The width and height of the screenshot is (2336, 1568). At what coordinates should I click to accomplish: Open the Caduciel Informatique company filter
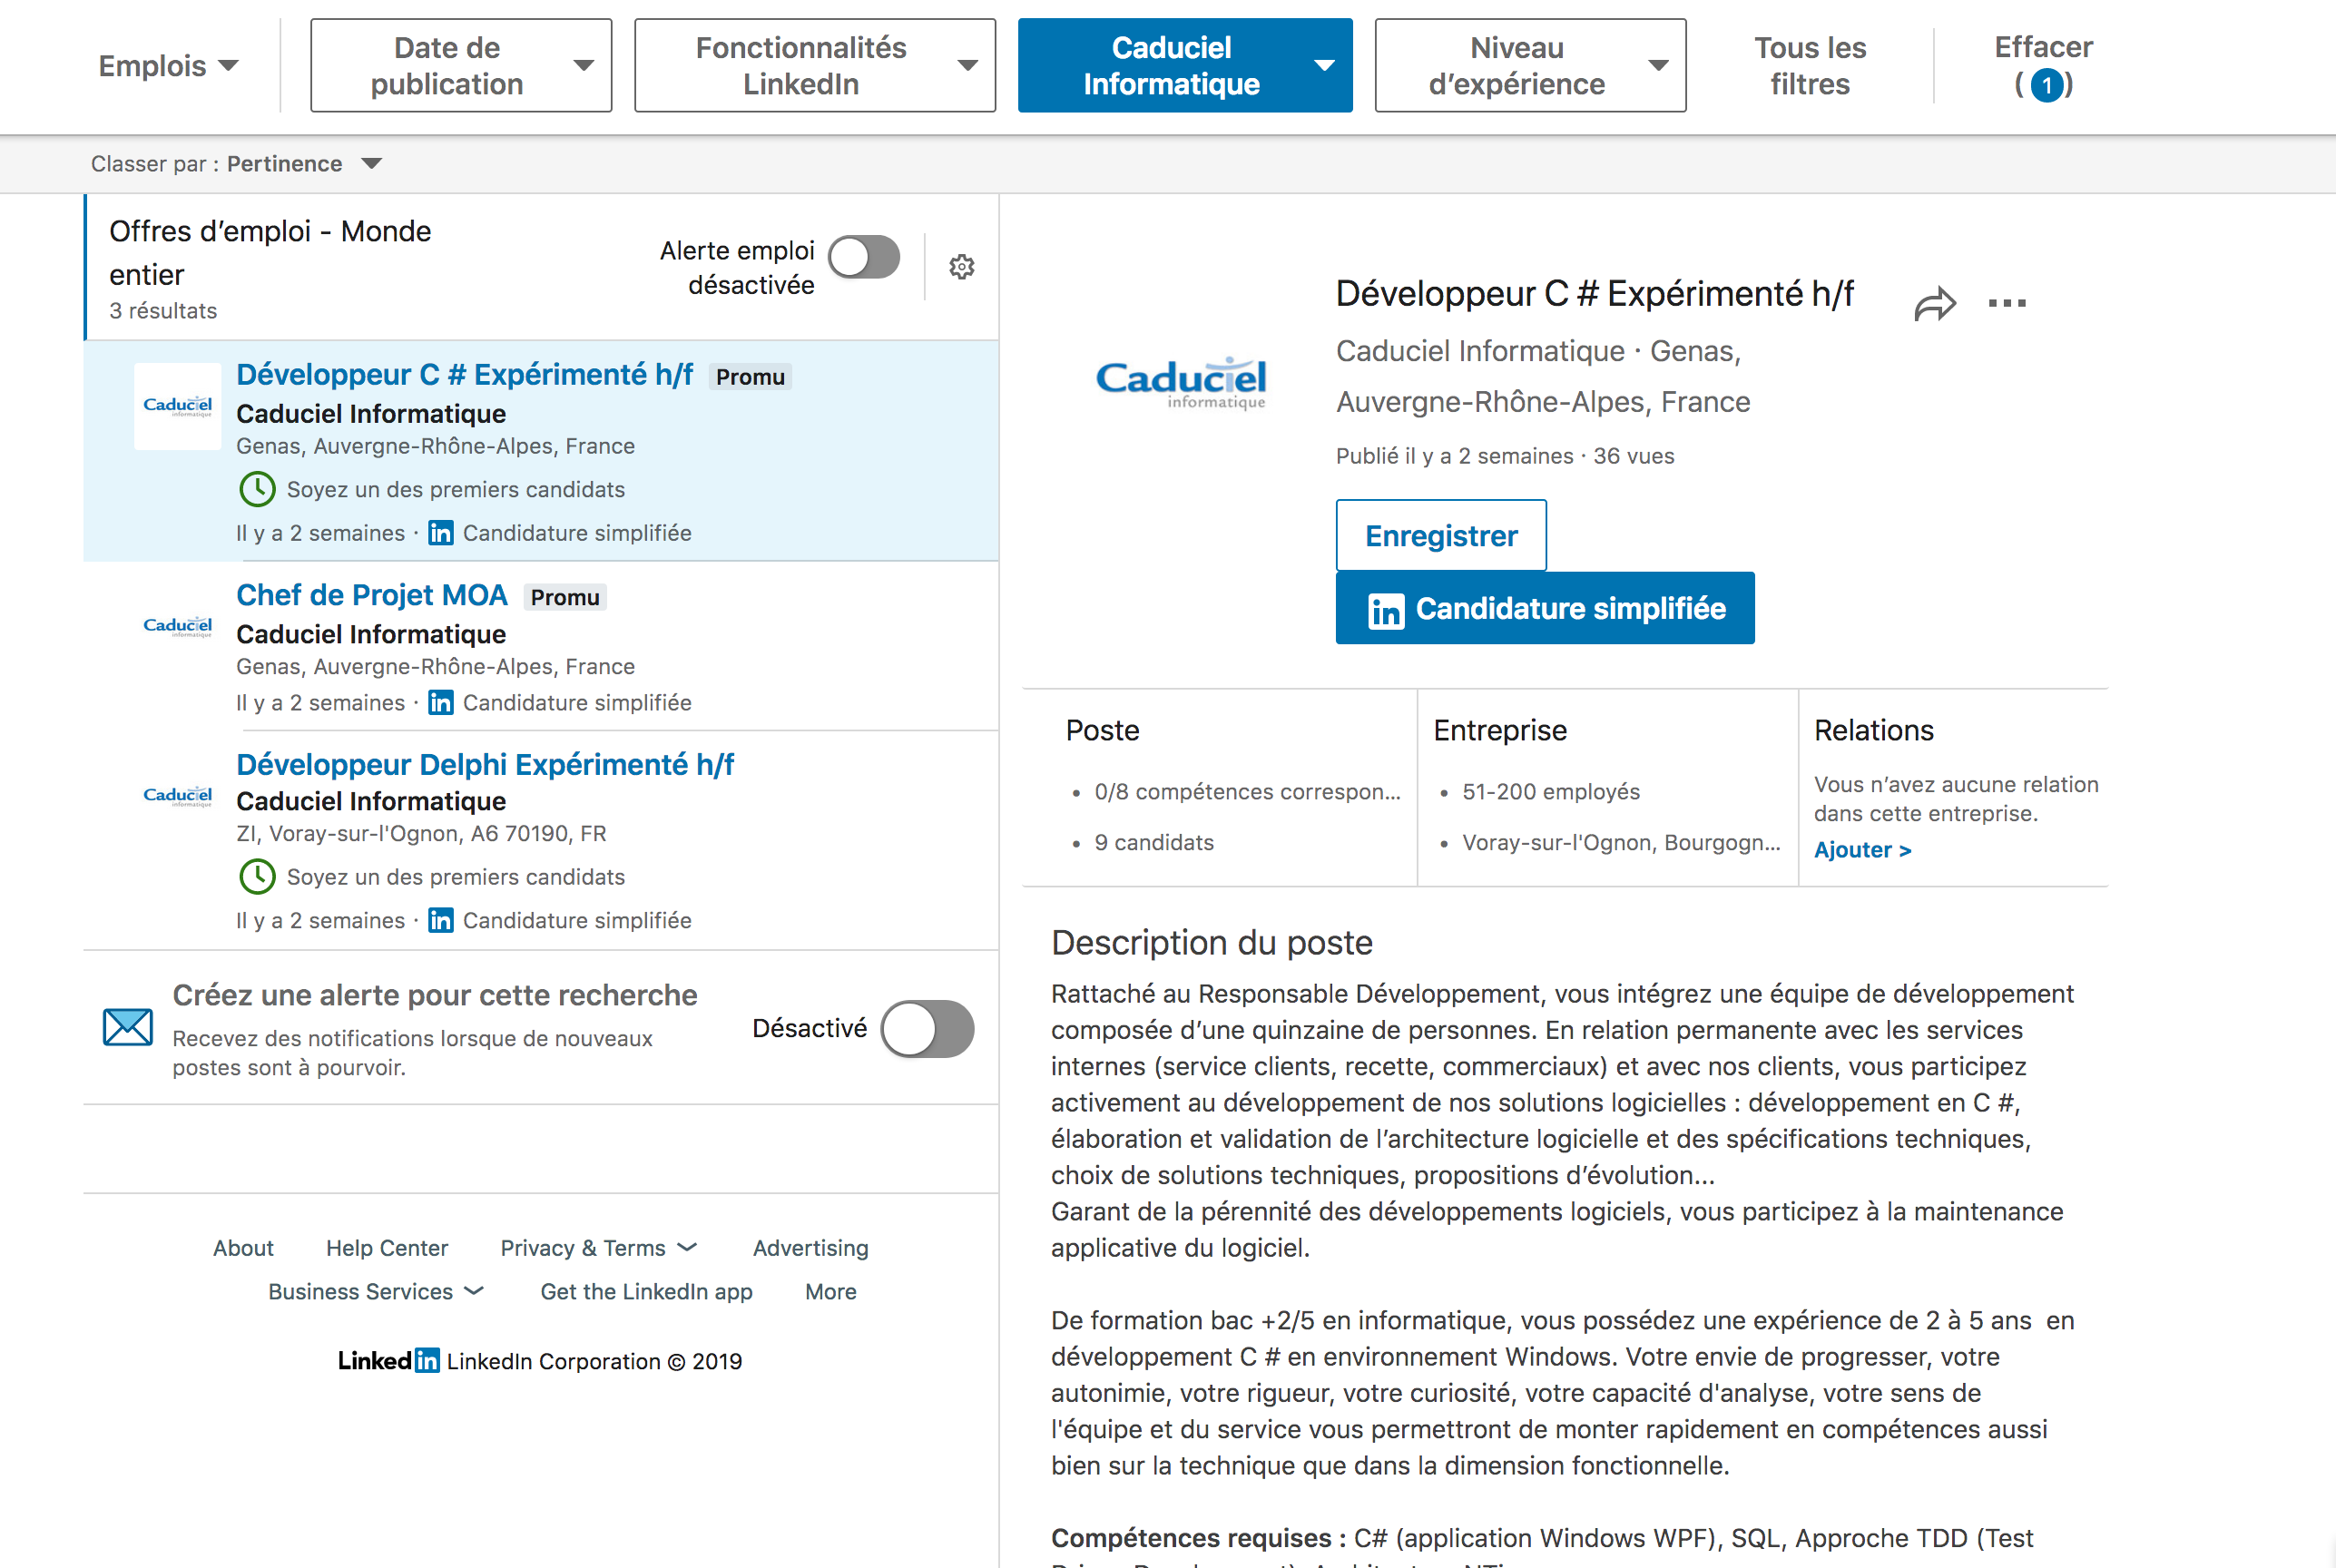pos(1185,65)
